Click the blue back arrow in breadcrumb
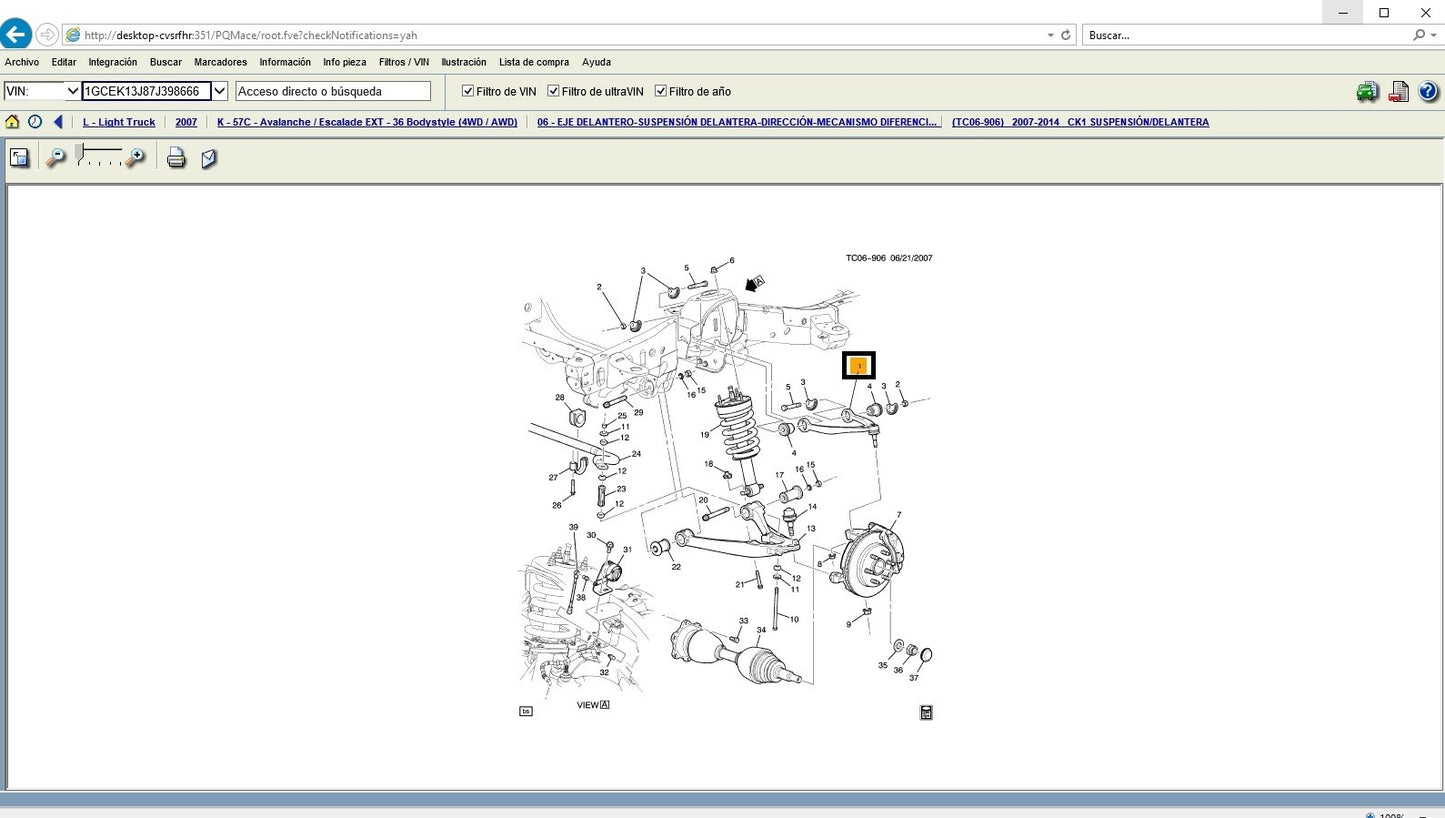The height and width of the screenshot is (818, 1445). (x=58, y=122)
